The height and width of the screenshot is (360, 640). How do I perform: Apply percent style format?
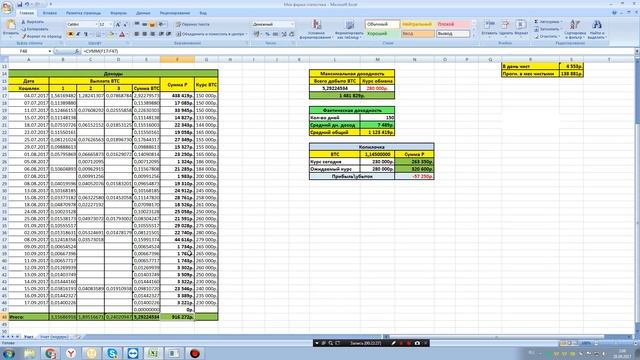click(268, 34)
